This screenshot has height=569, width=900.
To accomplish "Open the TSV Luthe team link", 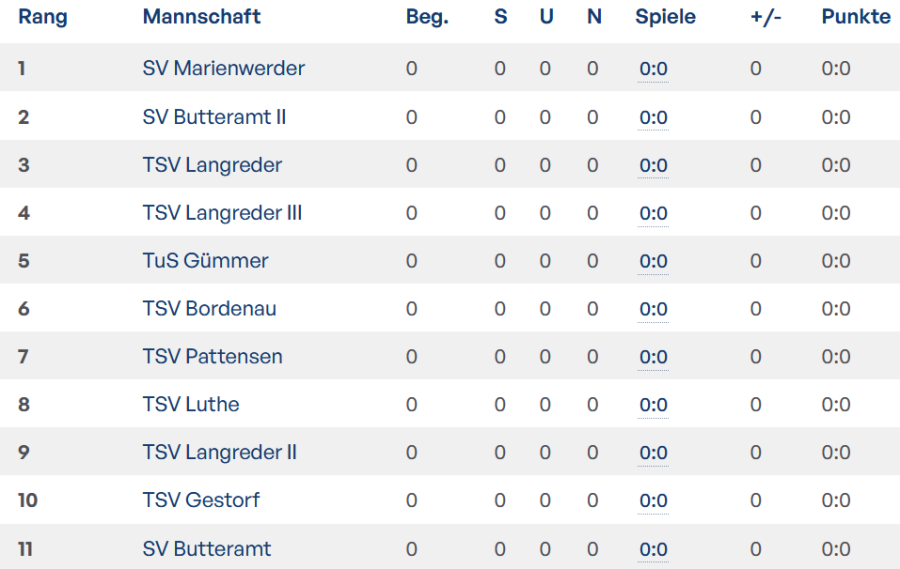I will pos(191,405).
